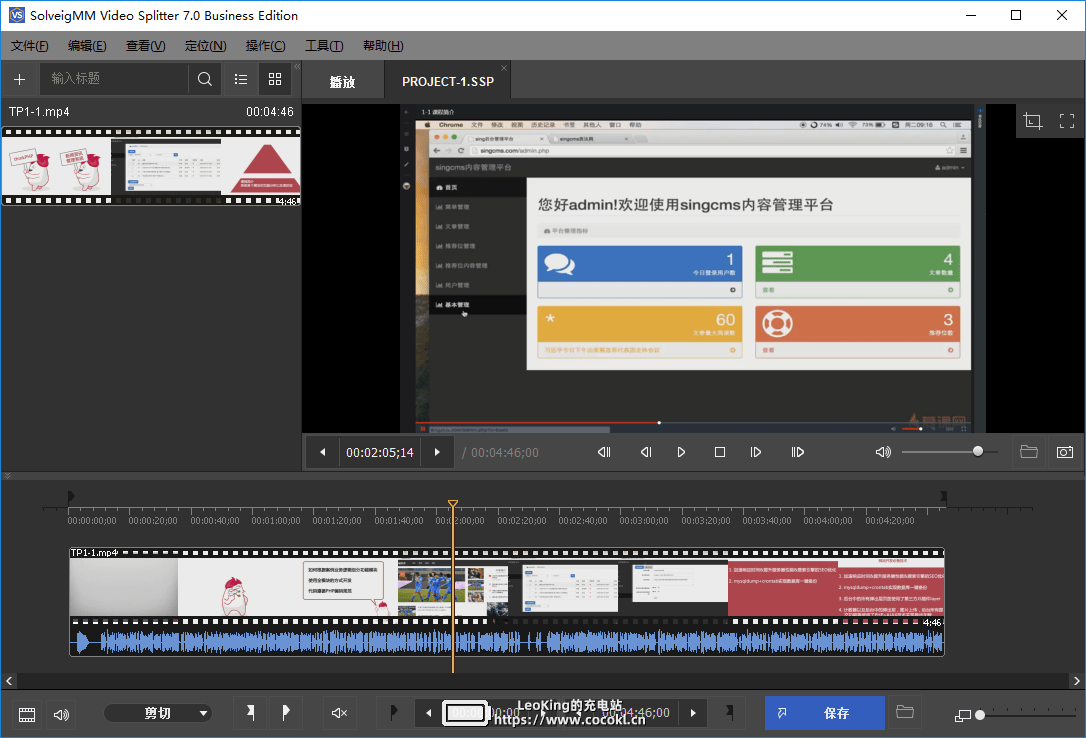Collapse the timeline panel with the double chevron

(x=7, y=476)
